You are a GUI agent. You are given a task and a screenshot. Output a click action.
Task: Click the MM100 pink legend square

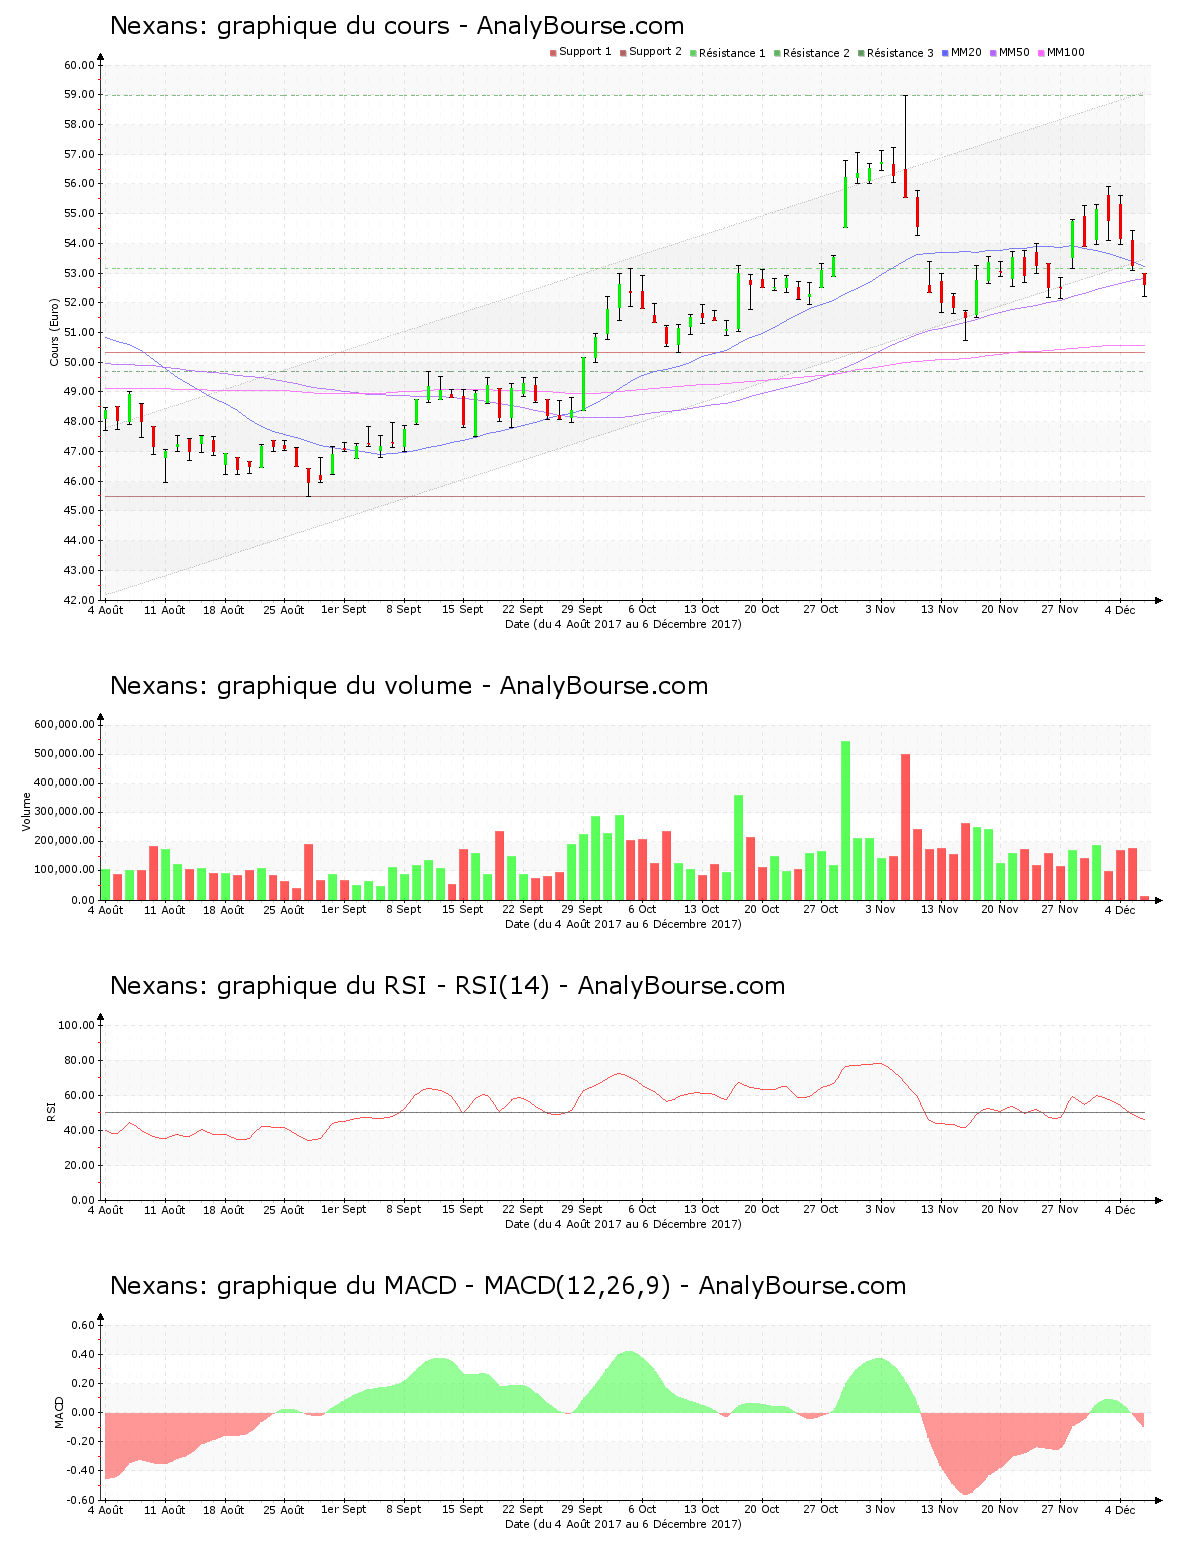(1041, 53)
